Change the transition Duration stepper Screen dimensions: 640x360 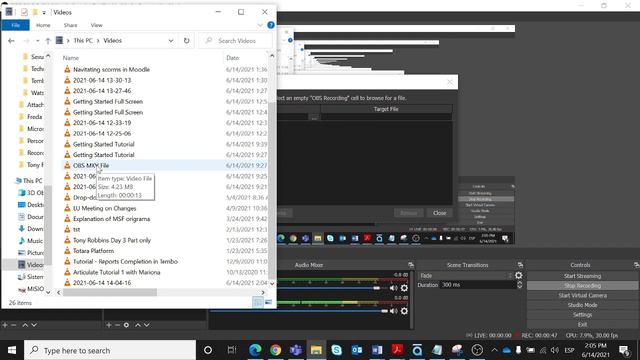(520, 285)
